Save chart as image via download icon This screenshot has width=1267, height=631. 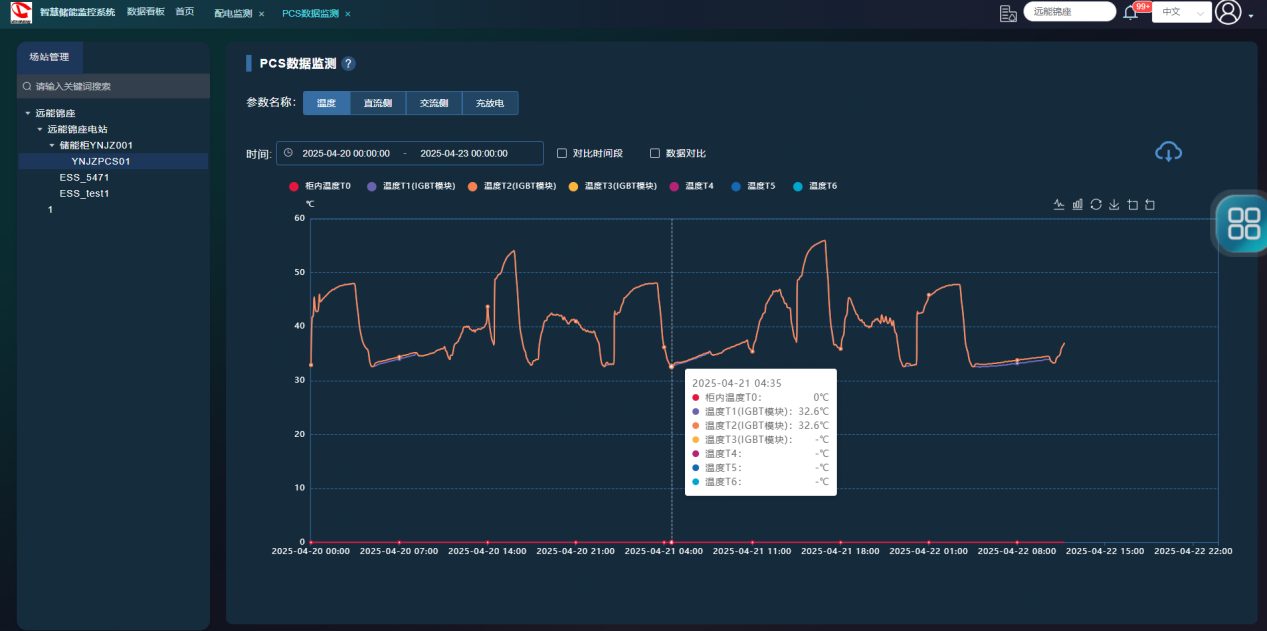pos(1114,204)
